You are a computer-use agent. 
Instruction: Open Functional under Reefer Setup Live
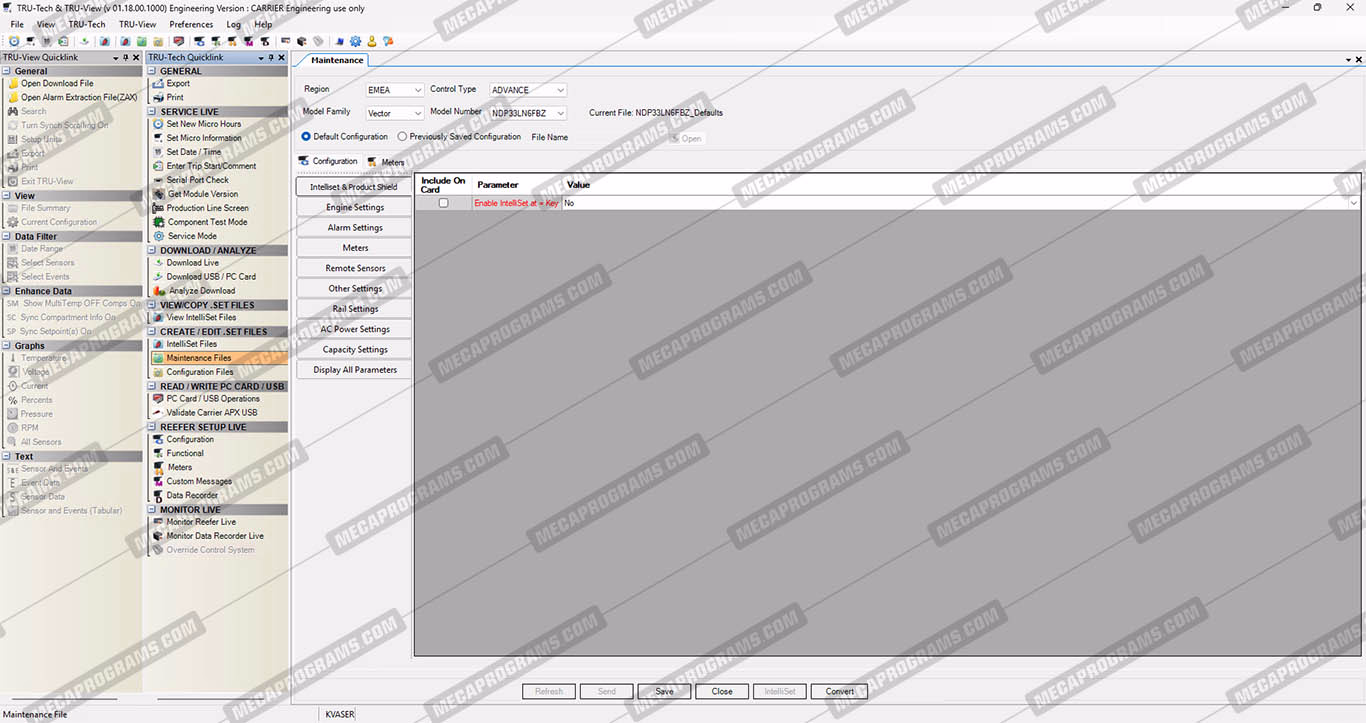pyautogui.click(x=185, y=454)
